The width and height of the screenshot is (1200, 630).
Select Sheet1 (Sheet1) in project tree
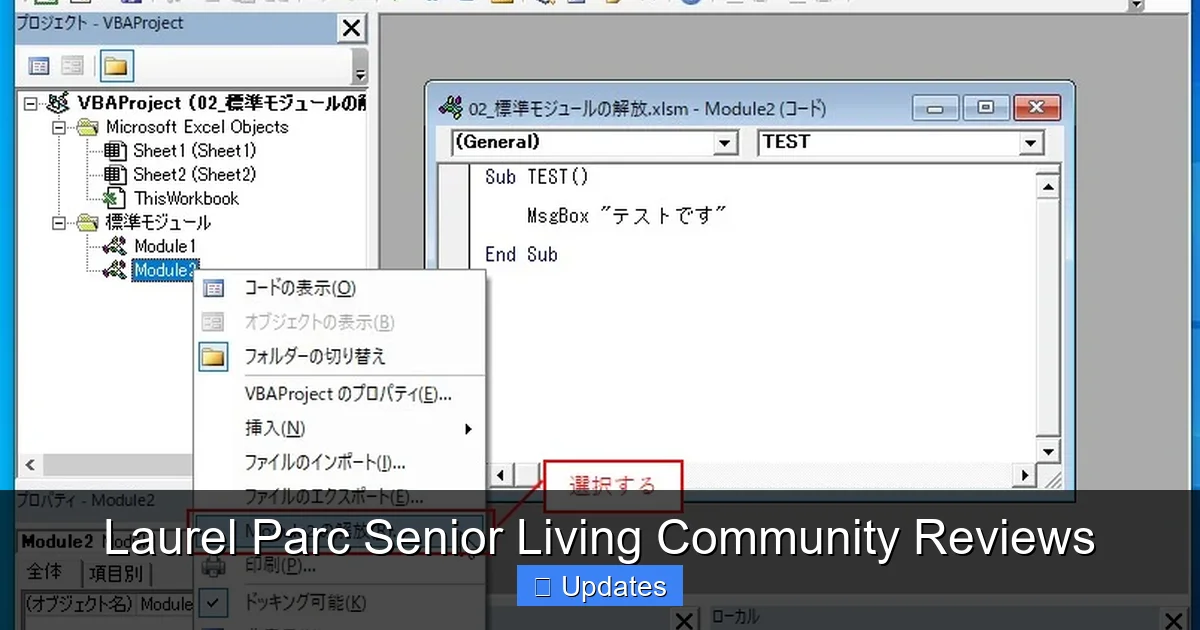[194, 151]
